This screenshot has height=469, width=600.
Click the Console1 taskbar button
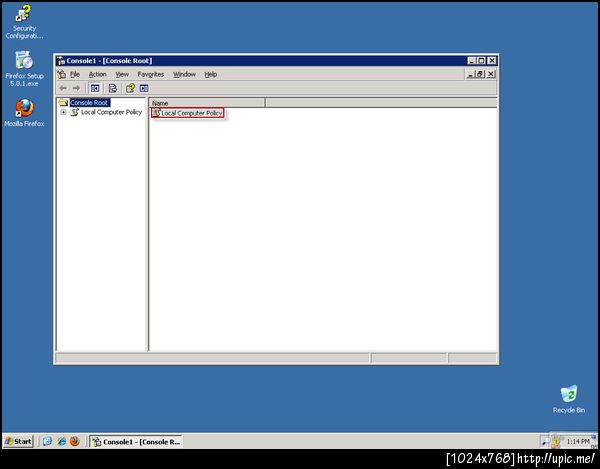tap(136, 441)
